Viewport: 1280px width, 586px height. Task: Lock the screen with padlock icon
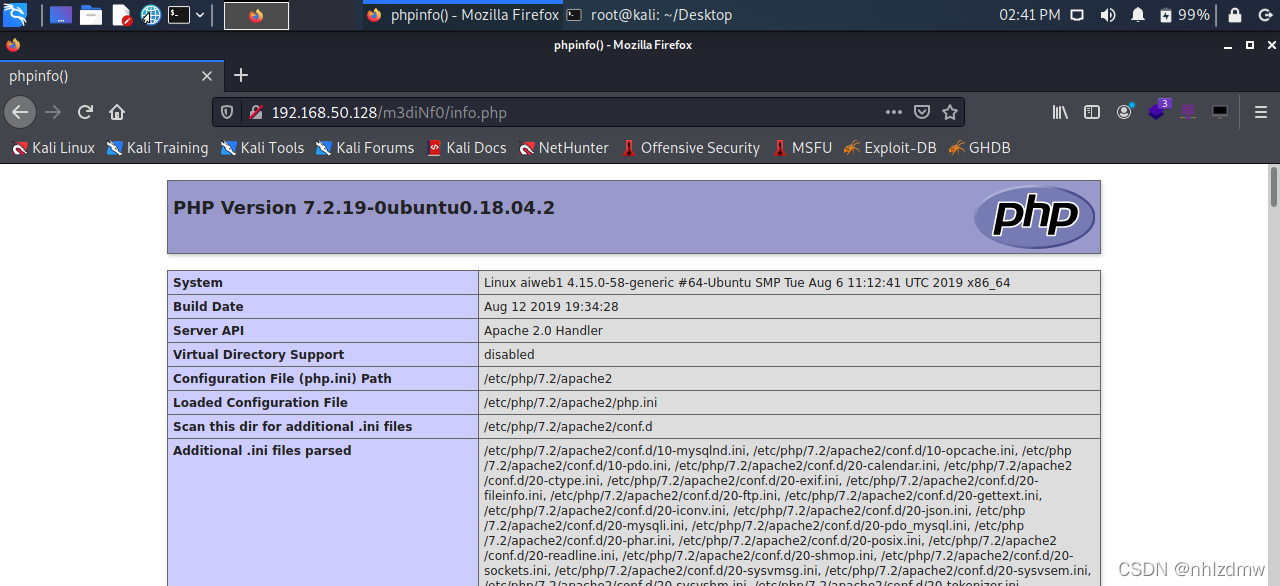pos(1235,15)
